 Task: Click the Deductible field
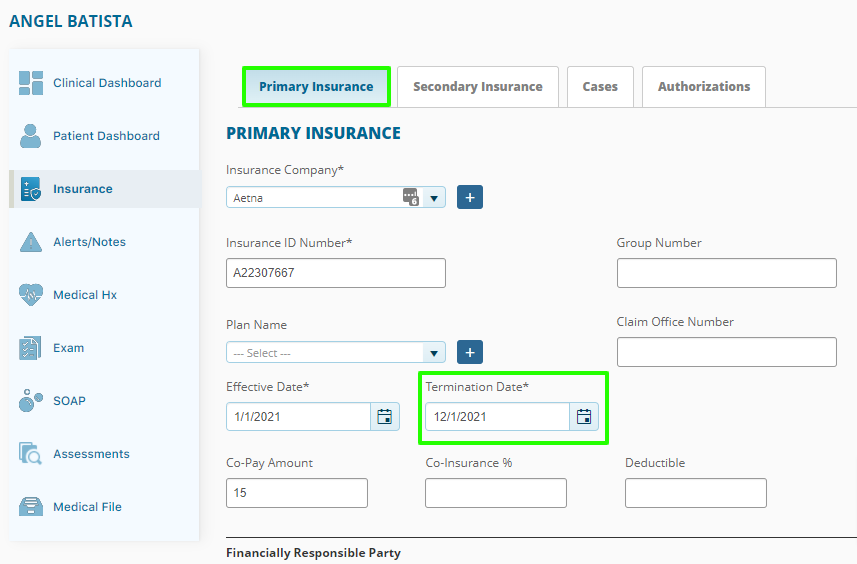696,493
